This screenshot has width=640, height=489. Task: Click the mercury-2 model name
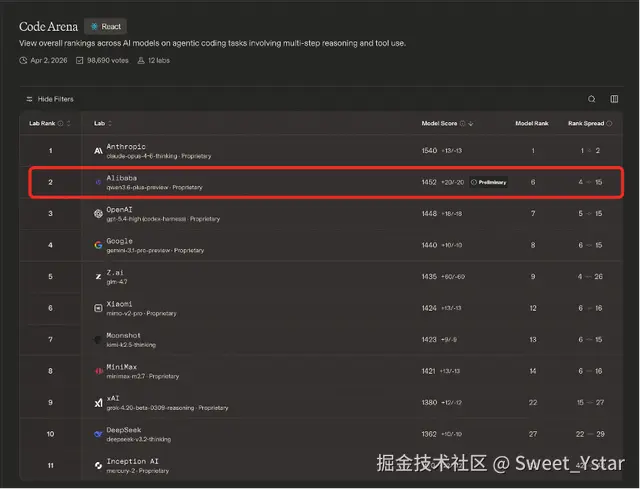click(x=120, y=471)
